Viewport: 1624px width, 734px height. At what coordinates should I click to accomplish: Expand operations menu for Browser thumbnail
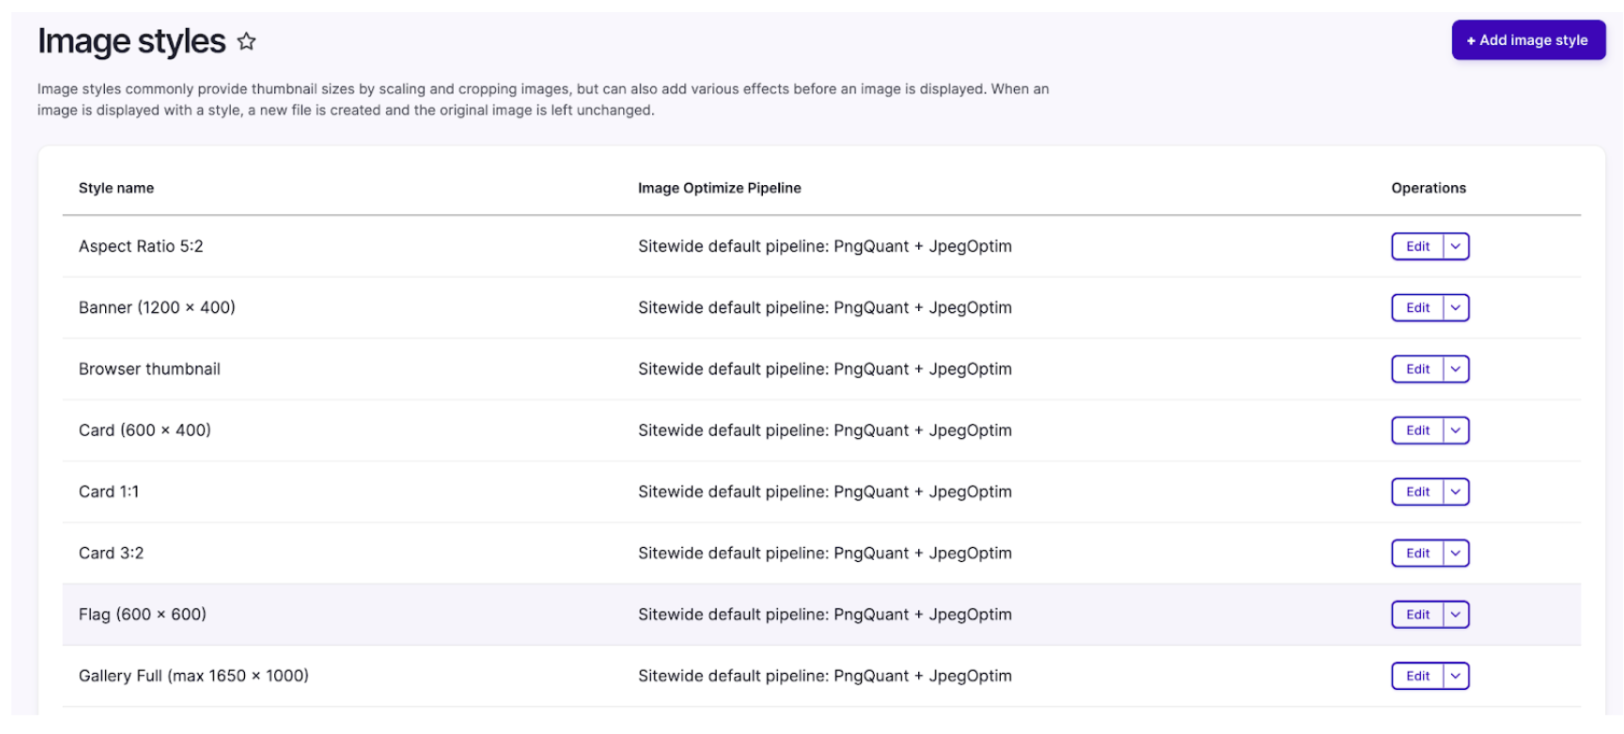pos(1456,369)
